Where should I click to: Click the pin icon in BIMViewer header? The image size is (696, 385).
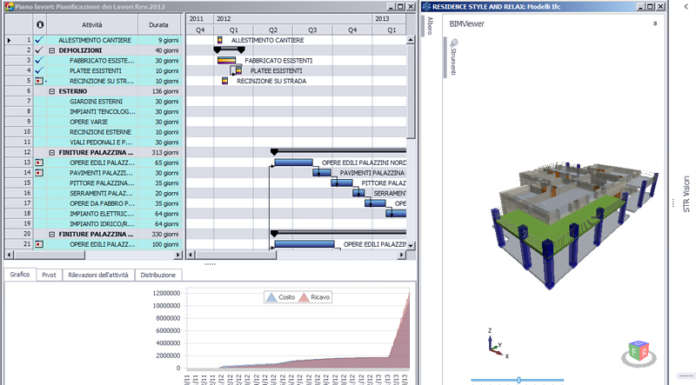(x=655, y=24)
